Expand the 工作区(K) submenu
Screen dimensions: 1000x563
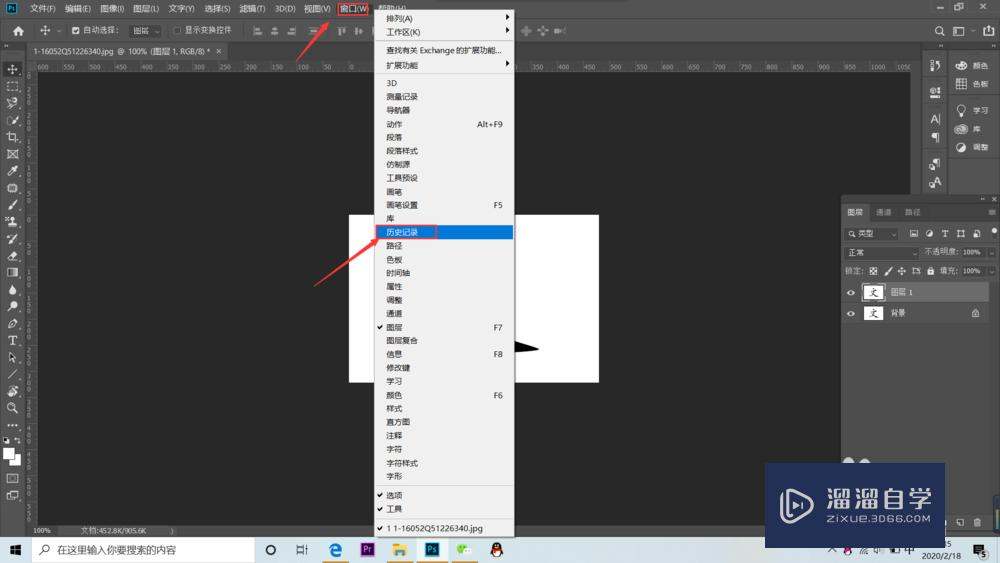[x=444, y=32]
